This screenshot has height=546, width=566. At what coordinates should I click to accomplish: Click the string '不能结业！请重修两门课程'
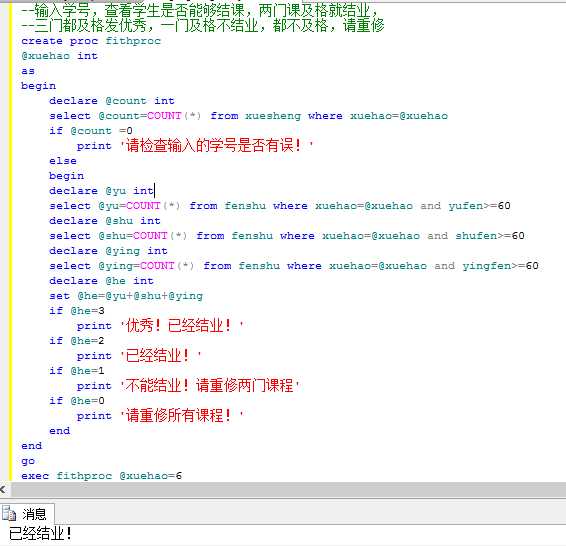click(210, 385)
